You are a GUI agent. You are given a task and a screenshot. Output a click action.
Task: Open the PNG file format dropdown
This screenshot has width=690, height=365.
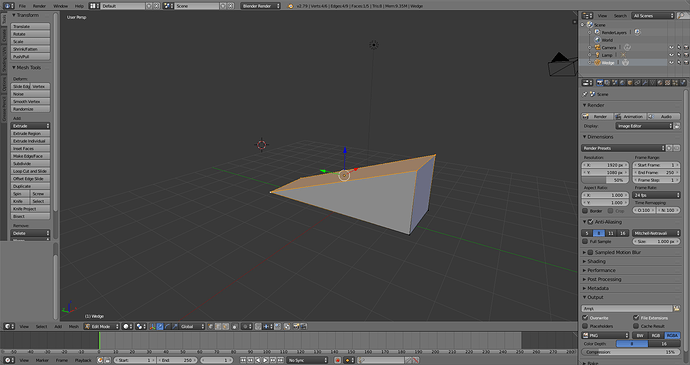coord(605,336)
